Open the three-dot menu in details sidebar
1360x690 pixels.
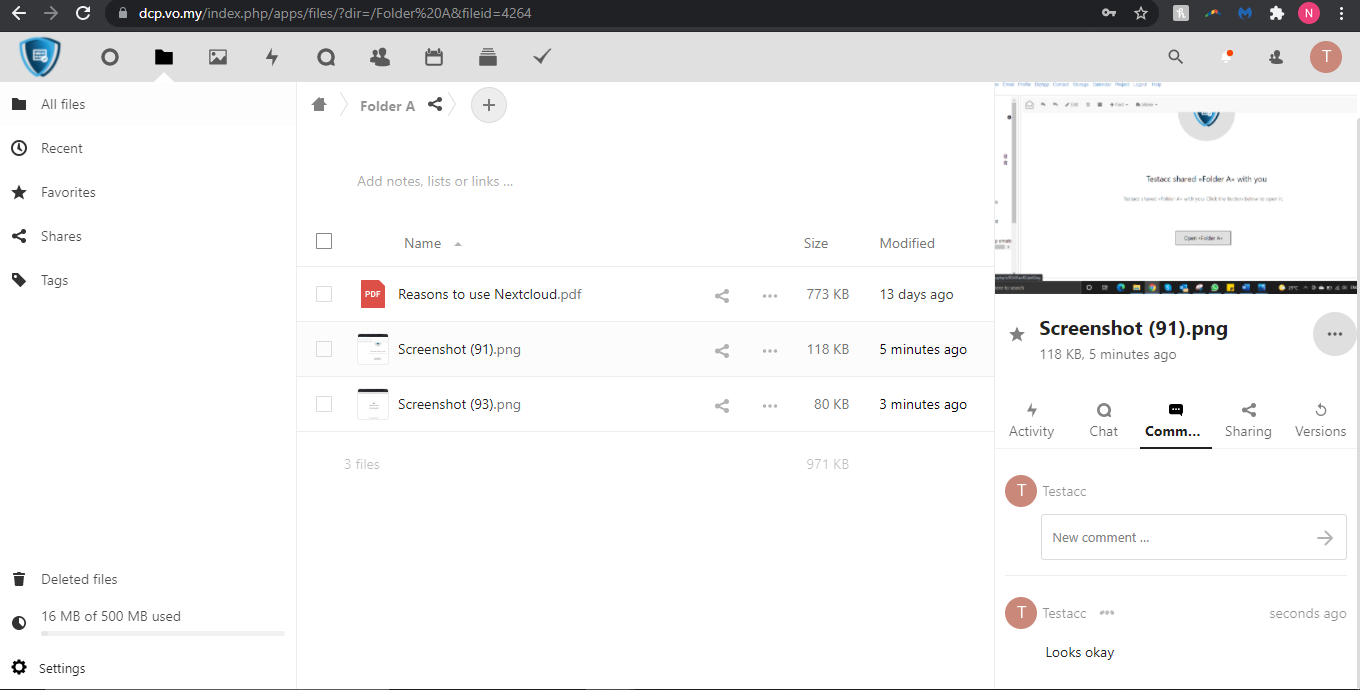tap(1334, 334)
